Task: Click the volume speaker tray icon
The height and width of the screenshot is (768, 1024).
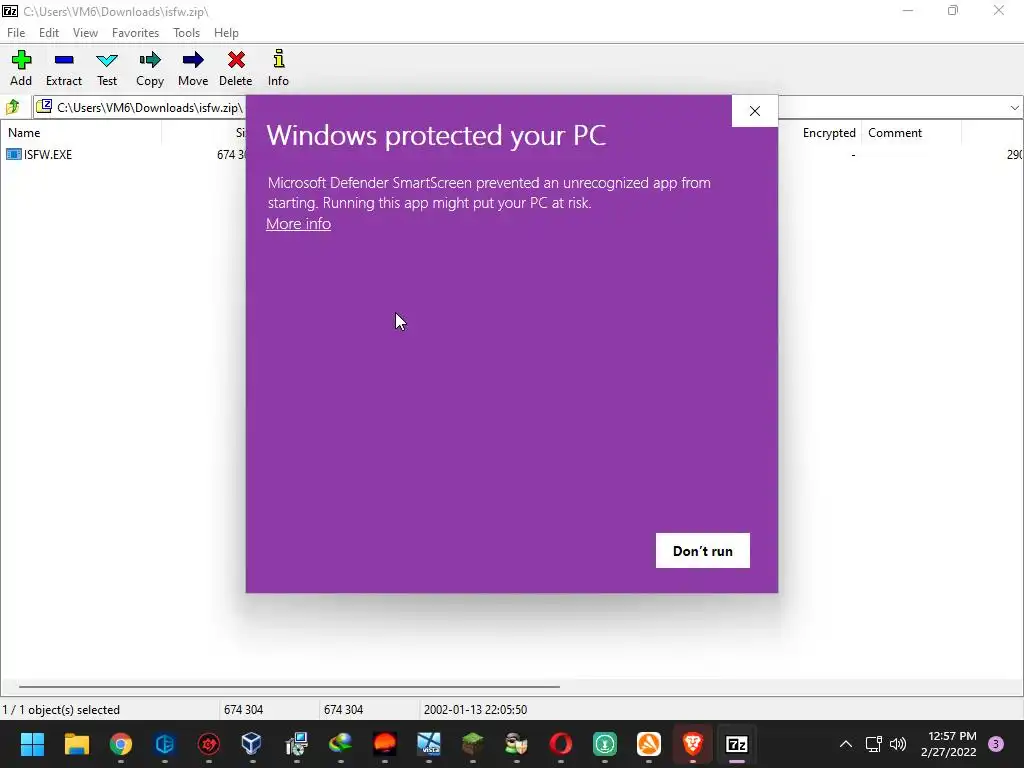Action: [x=898, y=744]
